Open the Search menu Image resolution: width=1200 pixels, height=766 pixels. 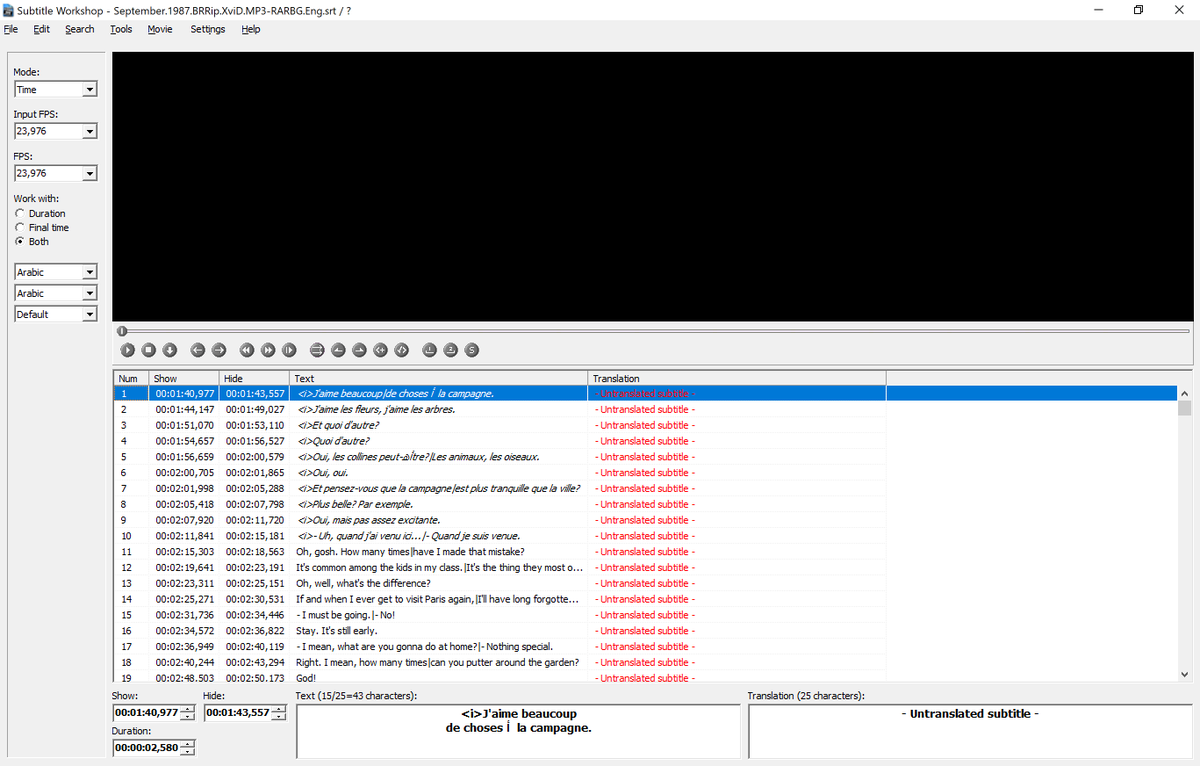click(80, 29)
